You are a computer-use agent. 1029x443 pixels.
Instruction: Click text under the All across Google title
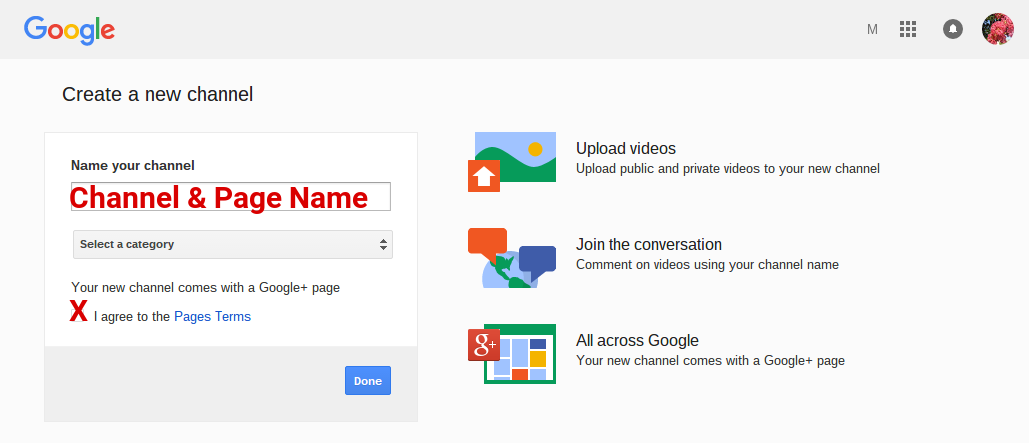coord(710,361)
